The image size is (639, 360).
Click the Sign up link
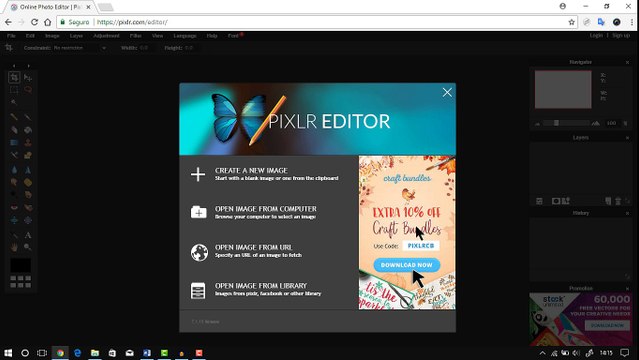[x=621, y=35]
